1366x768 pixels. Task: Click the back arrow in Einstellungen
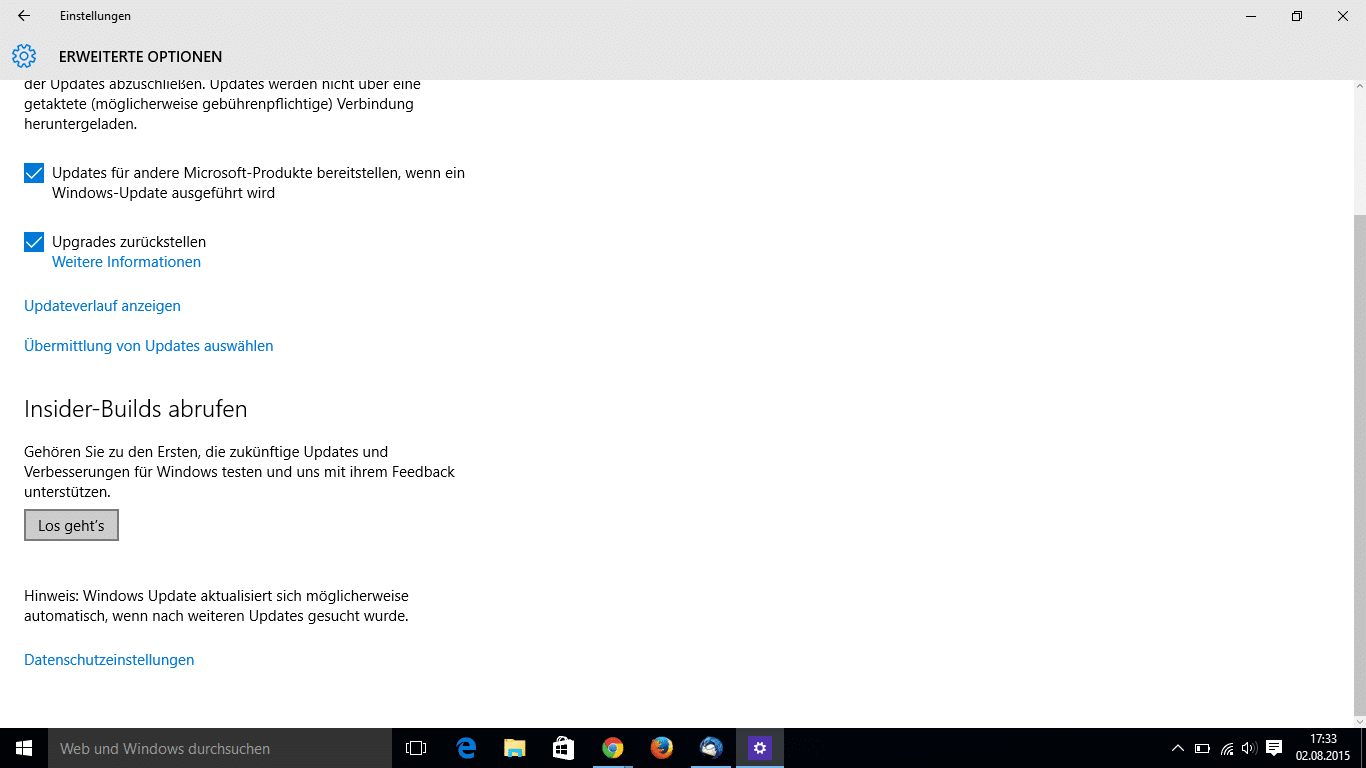(24, 16)
